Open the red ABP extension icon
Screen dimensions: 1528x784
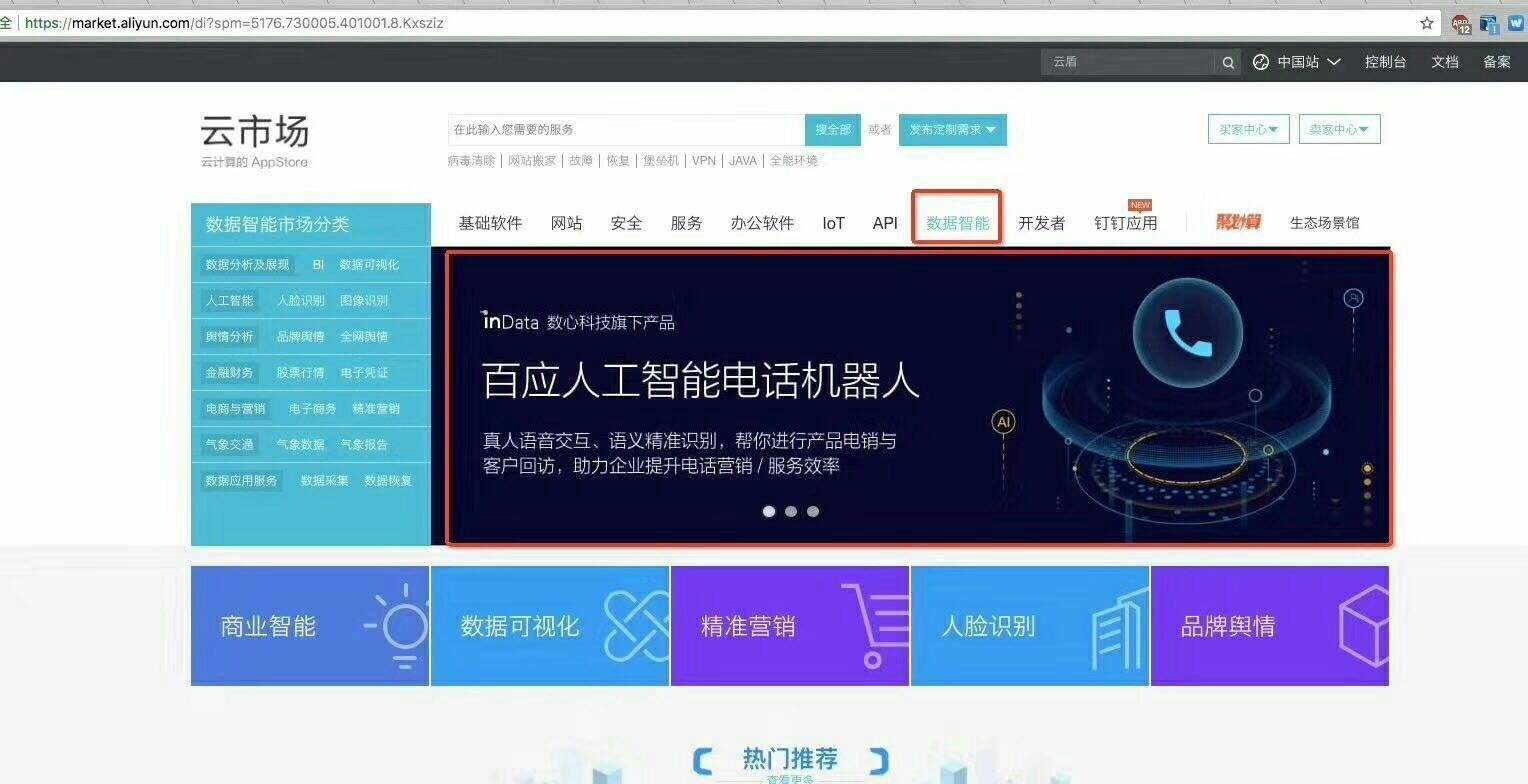coord(1462,24)
